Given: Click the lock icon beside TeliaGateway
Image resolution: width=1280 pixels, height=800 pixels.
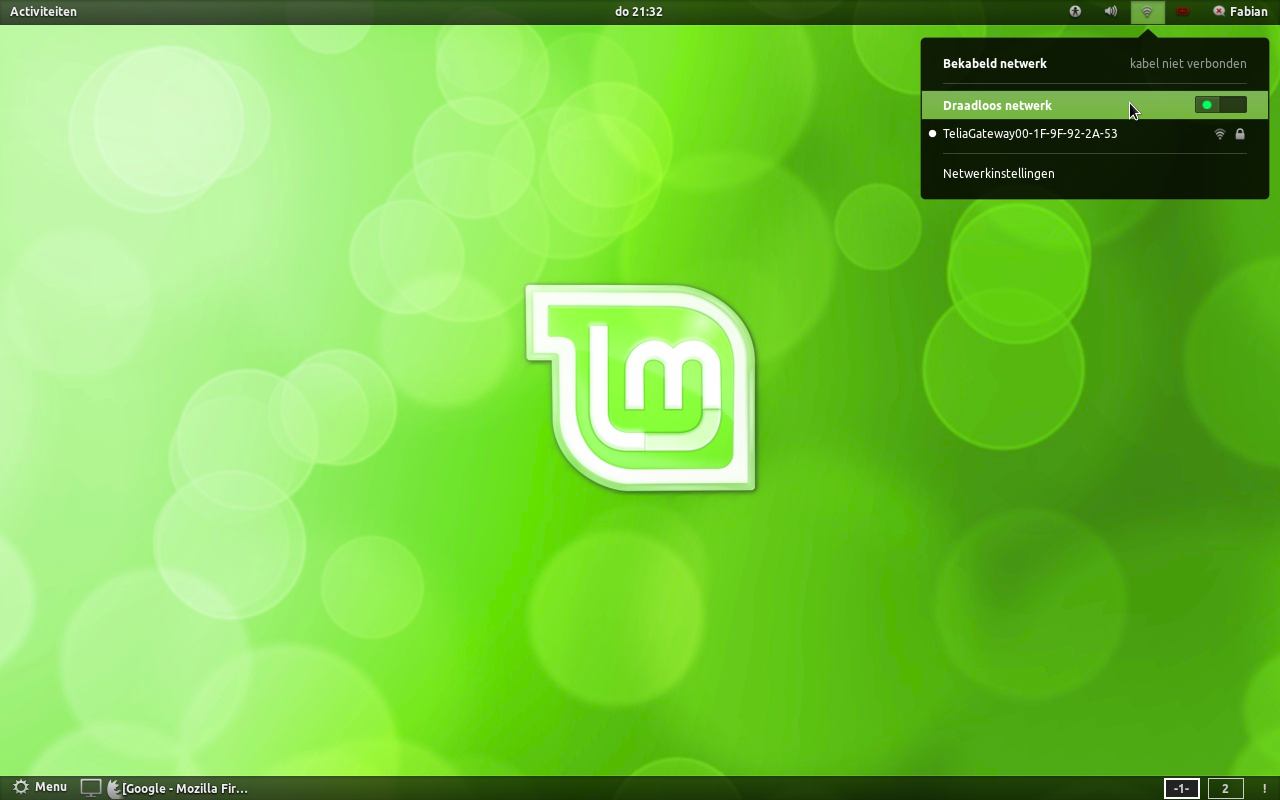Looking at the screenshot, I should (1240, 134).
